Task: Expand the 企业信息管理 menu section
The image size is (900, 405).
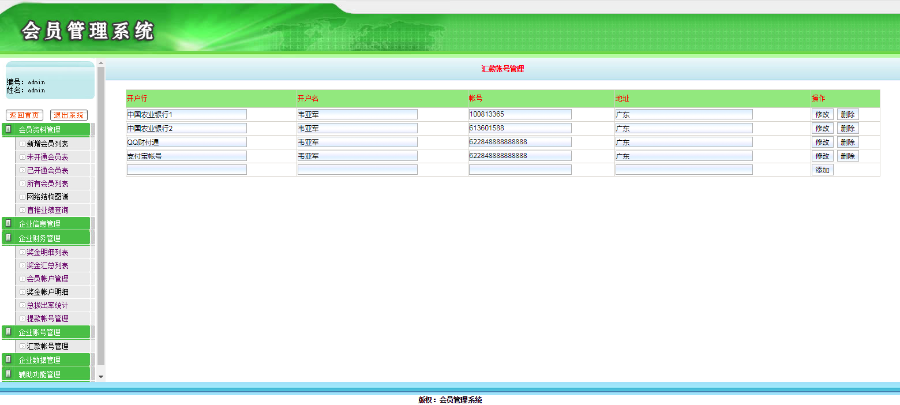Action: (x=39, y=224)
